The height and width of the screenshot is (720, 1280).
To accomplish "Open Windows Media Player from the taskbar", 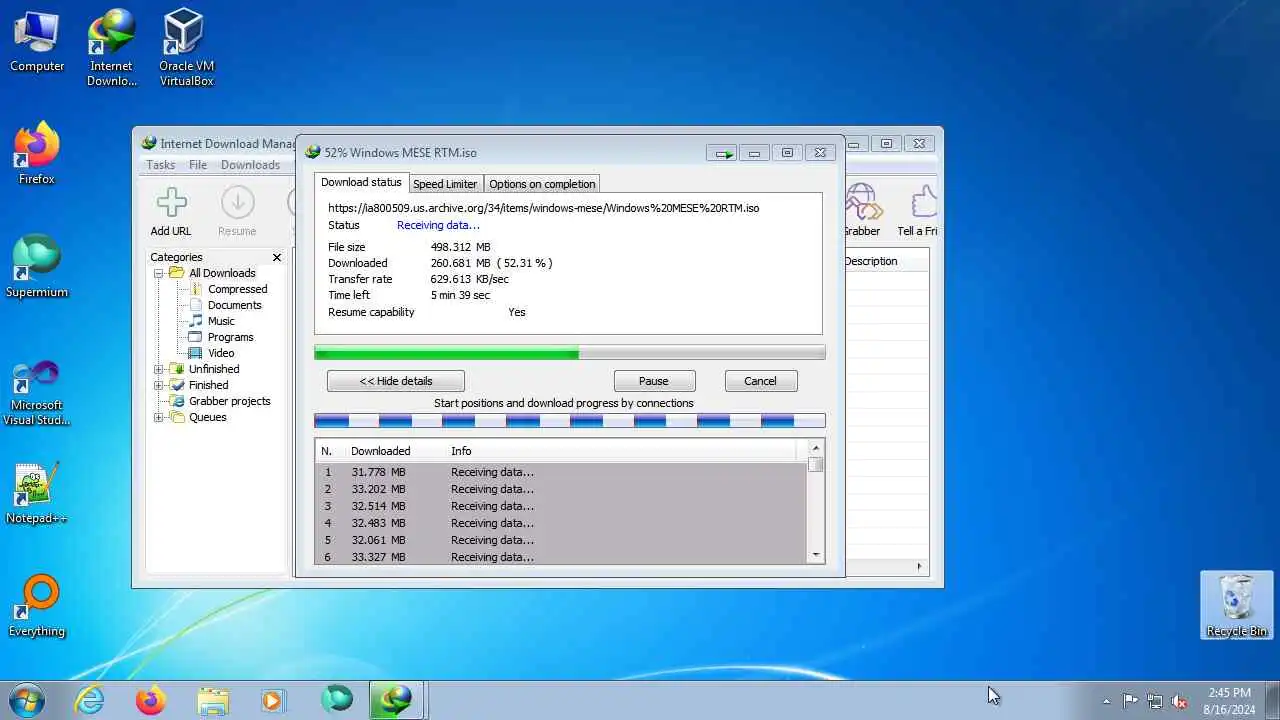I will click(x=272, y=700).
